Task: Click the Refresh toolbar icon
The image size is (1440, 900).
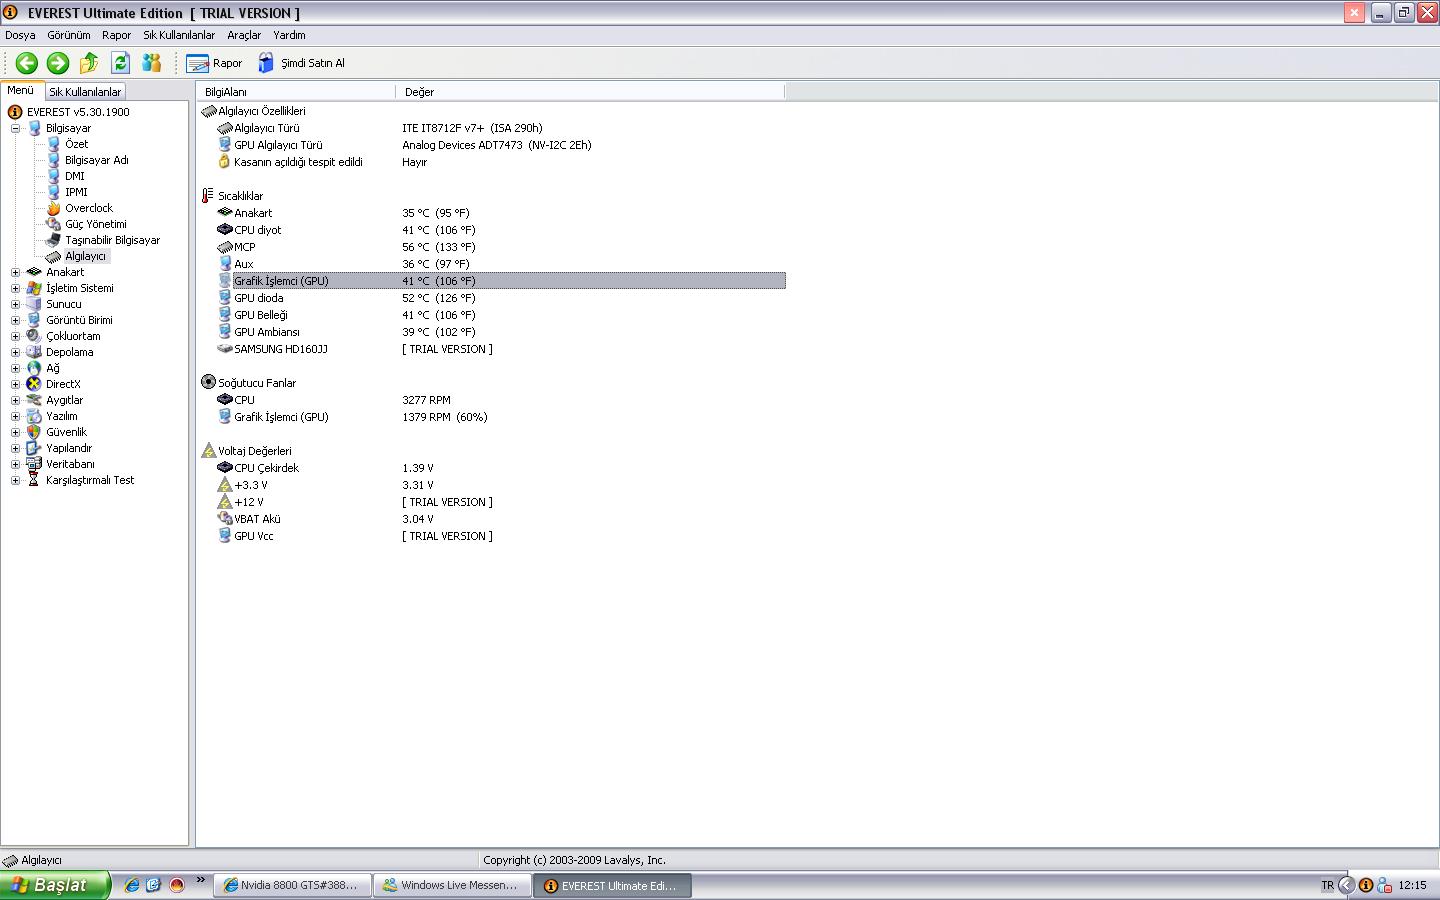Action: point(120,63)
